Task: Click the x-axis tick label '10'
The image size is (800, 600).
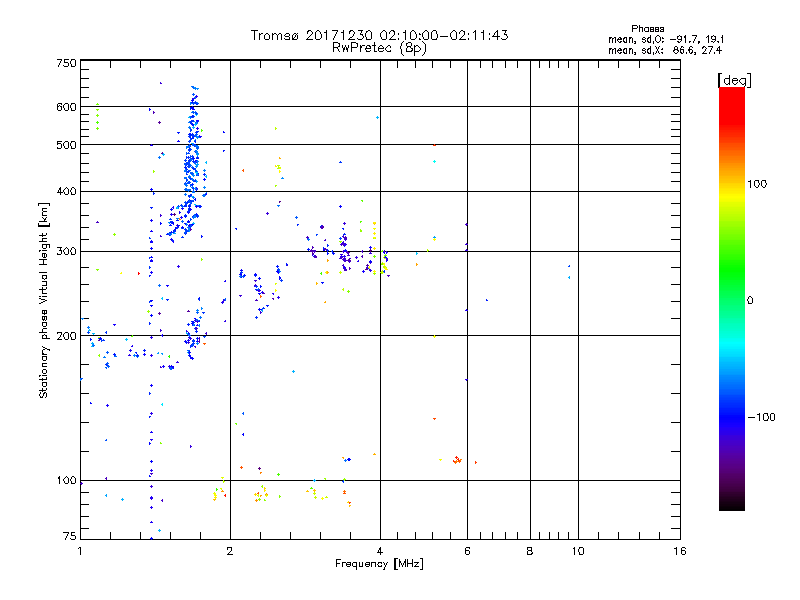Action: (578, 551)
